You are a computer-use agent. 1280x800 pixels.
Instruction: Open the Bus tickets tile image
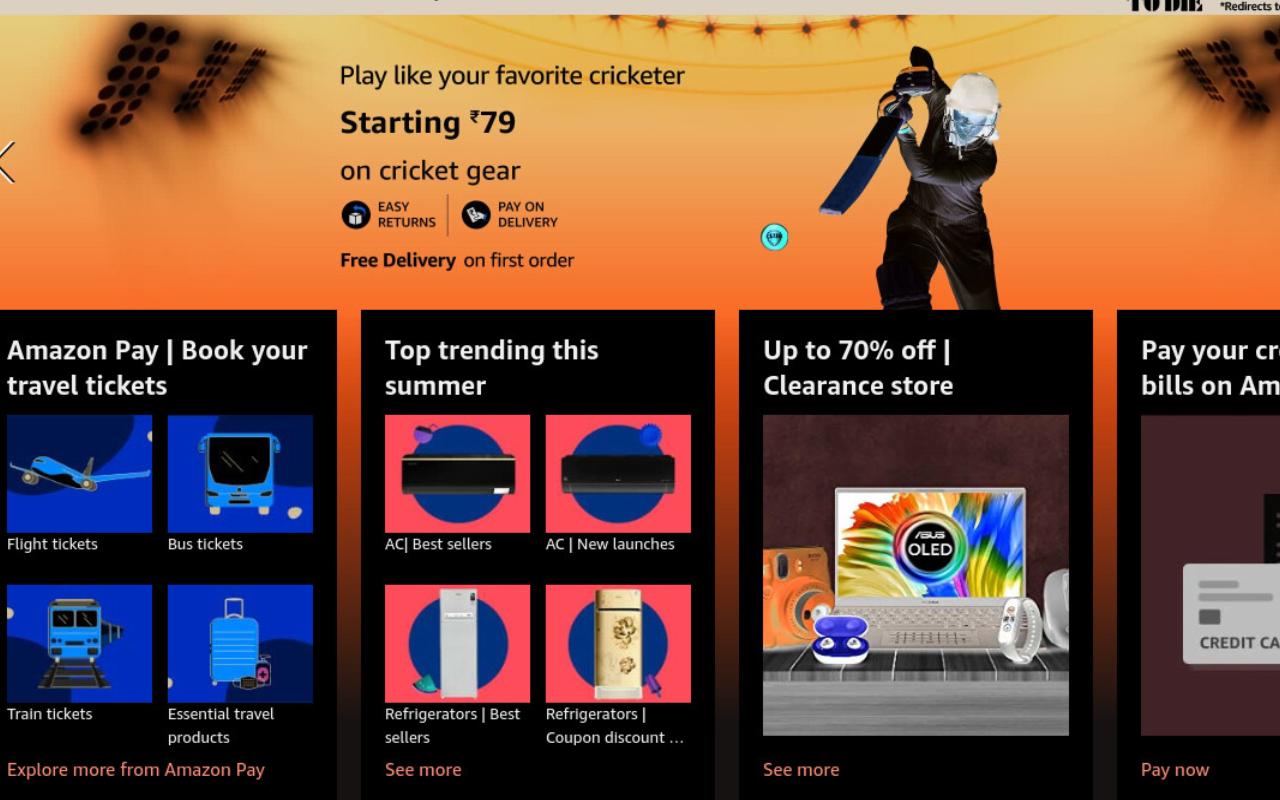pos(240,474)
